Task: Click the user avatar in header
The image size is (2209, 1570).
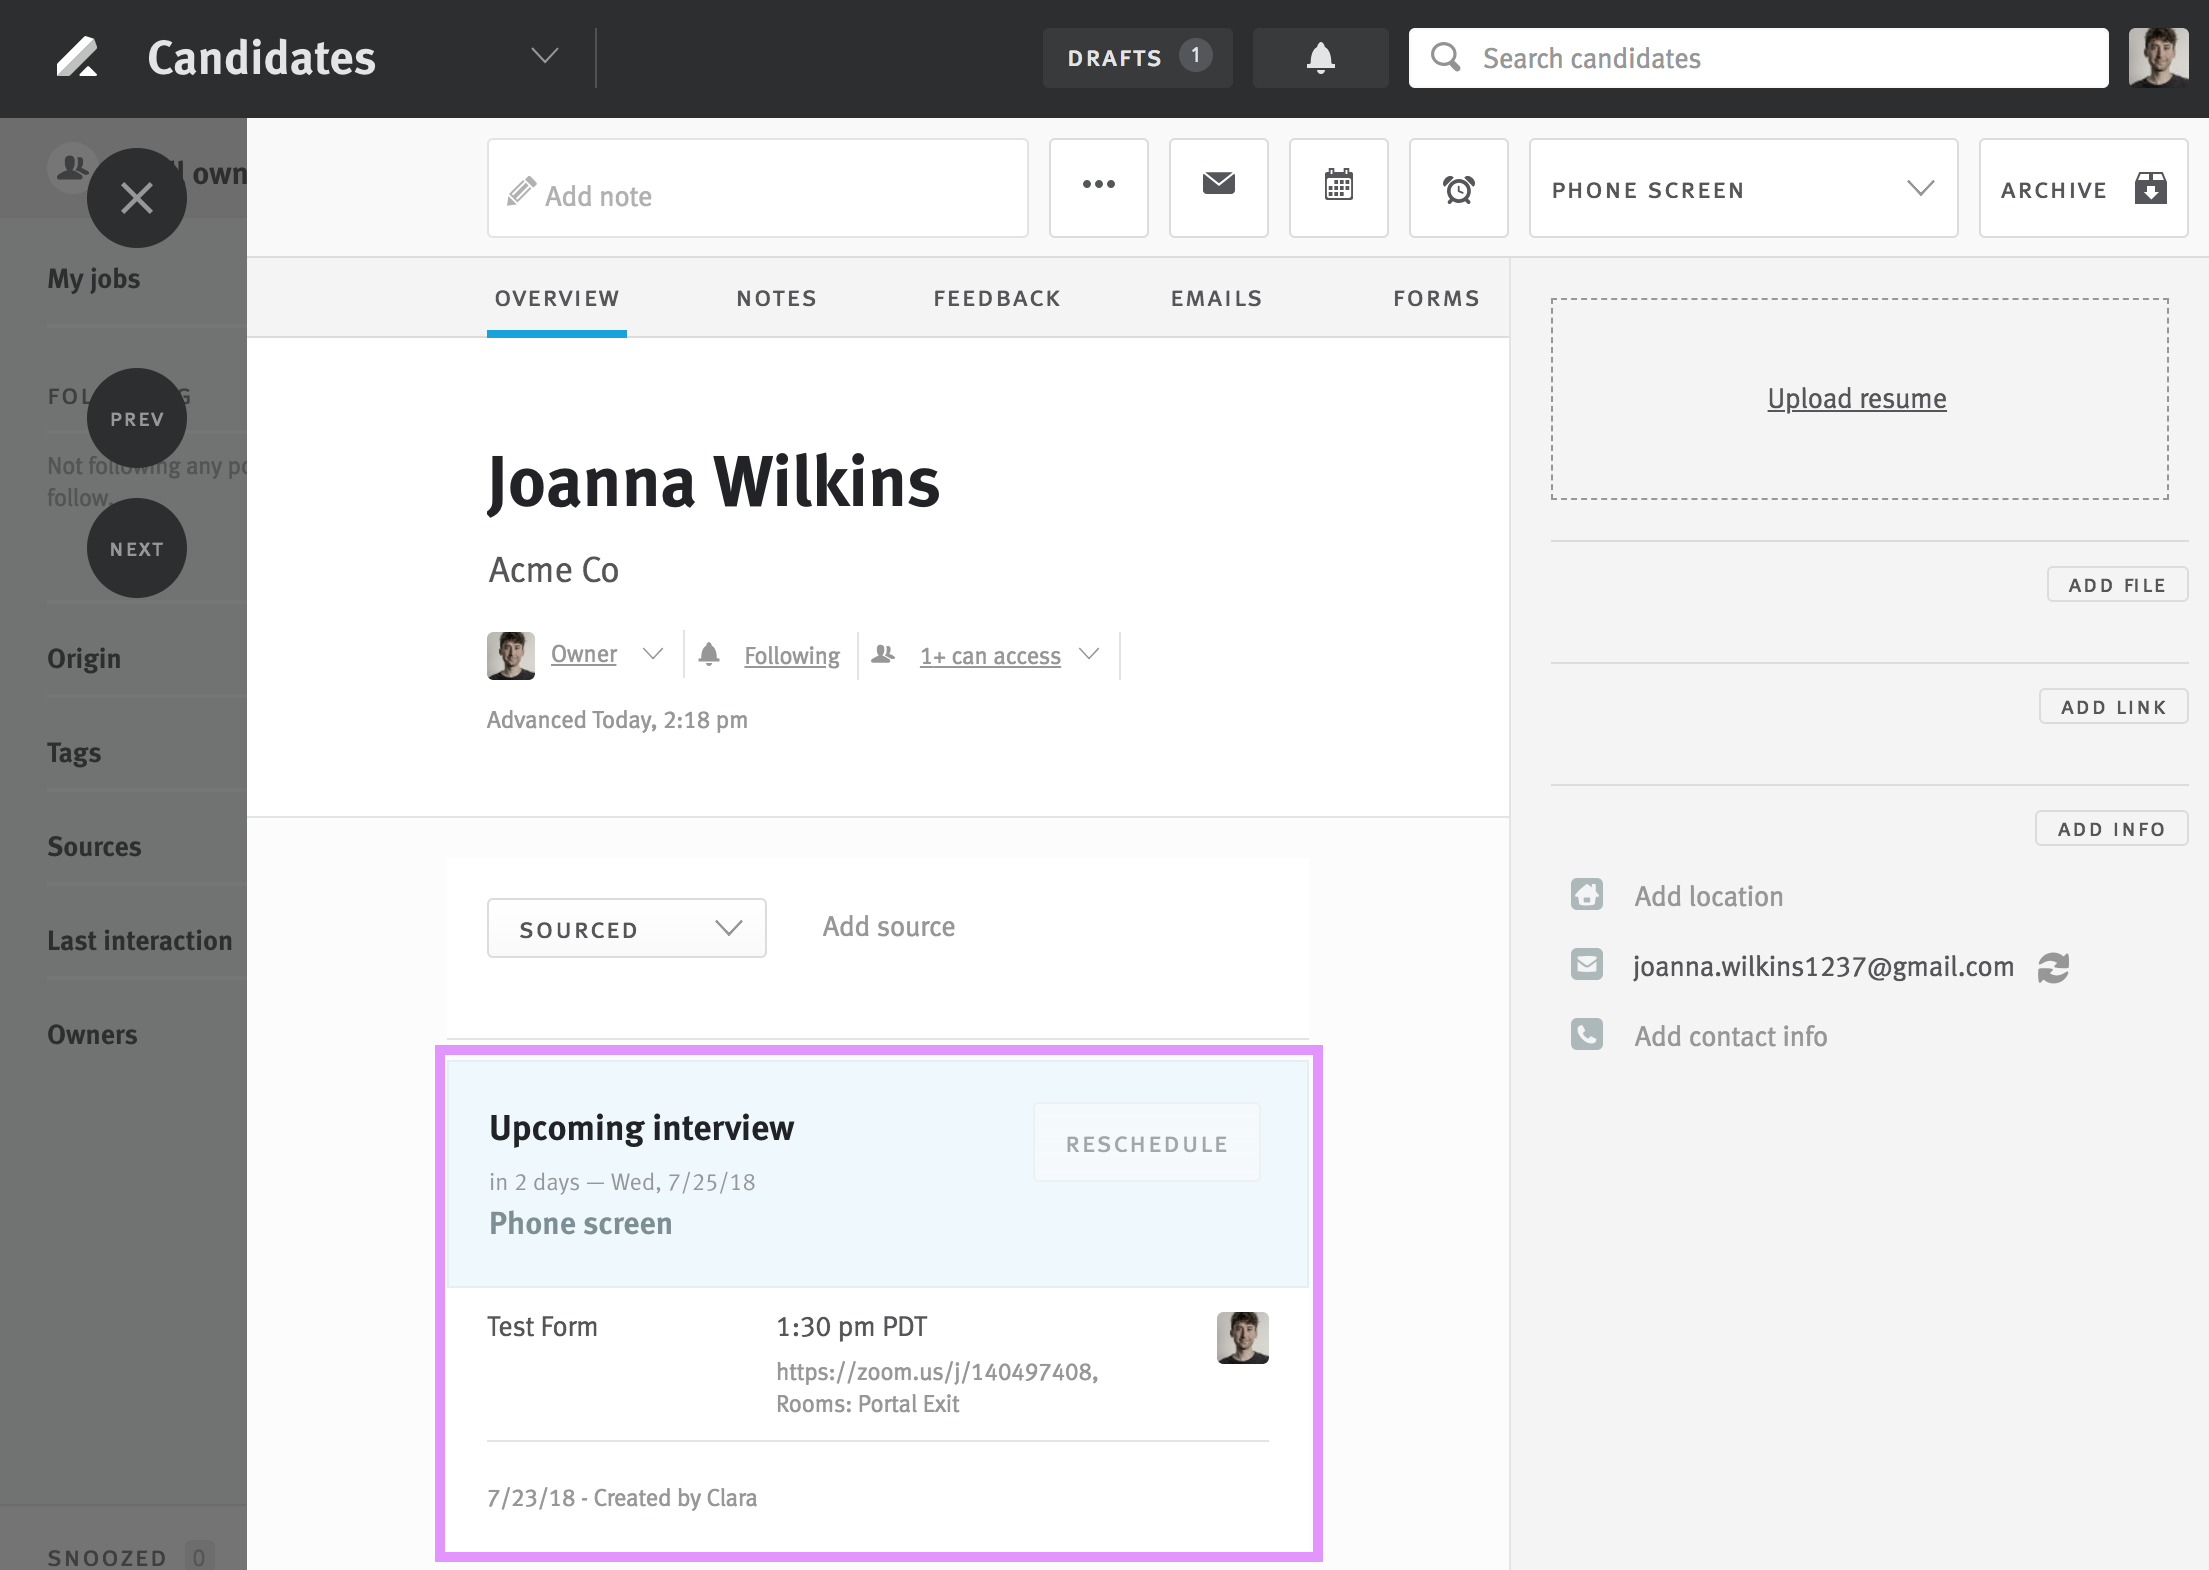Action: (x=2158, y=58)
